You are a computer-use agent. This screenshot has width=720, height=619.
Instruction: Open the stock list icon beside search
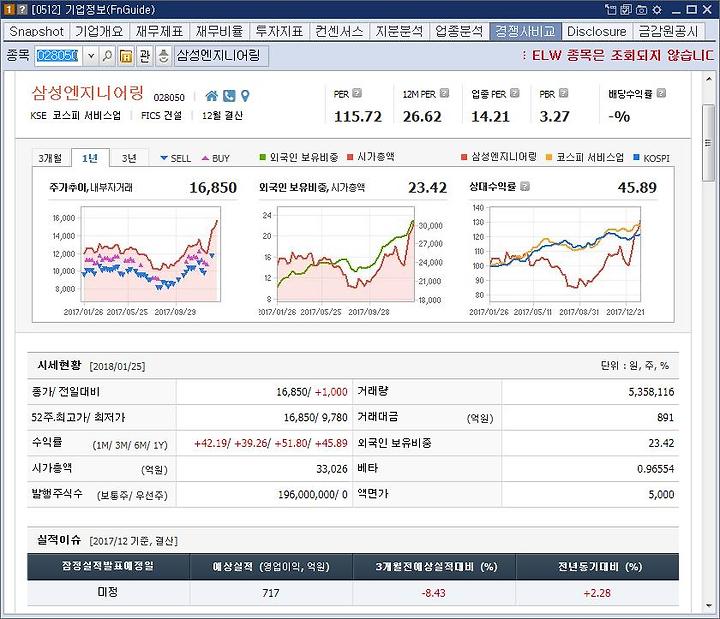[125, 56]
